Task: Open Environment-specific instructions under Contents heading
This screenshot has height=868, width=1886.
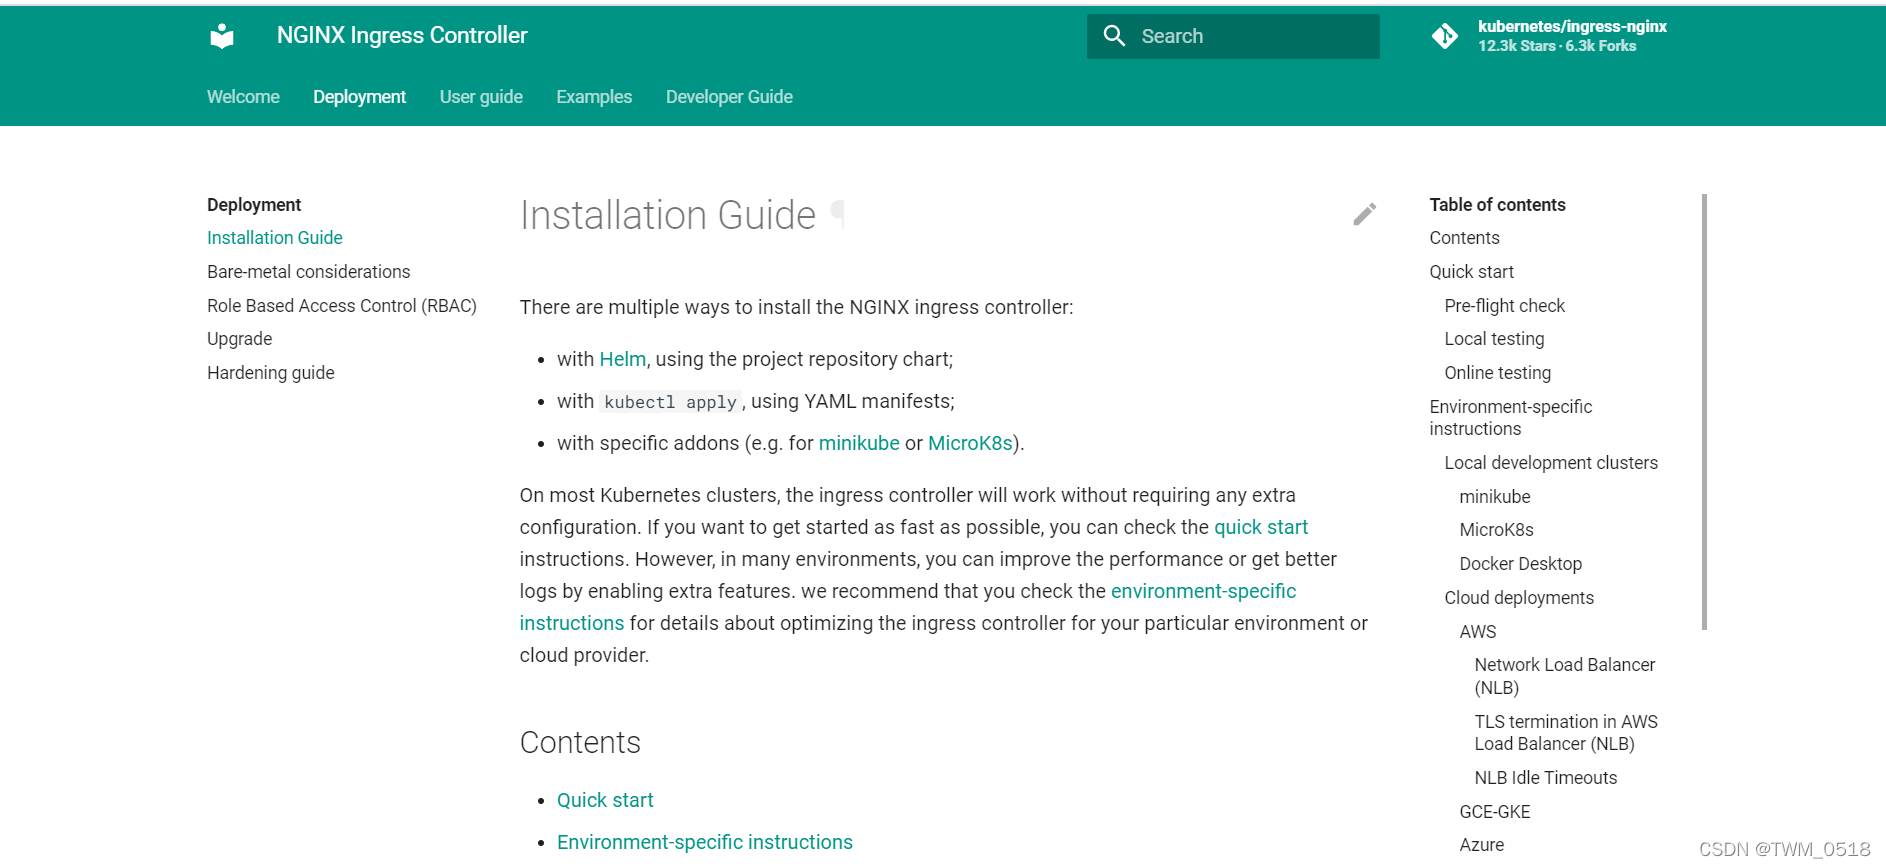Action: (705, 842)
